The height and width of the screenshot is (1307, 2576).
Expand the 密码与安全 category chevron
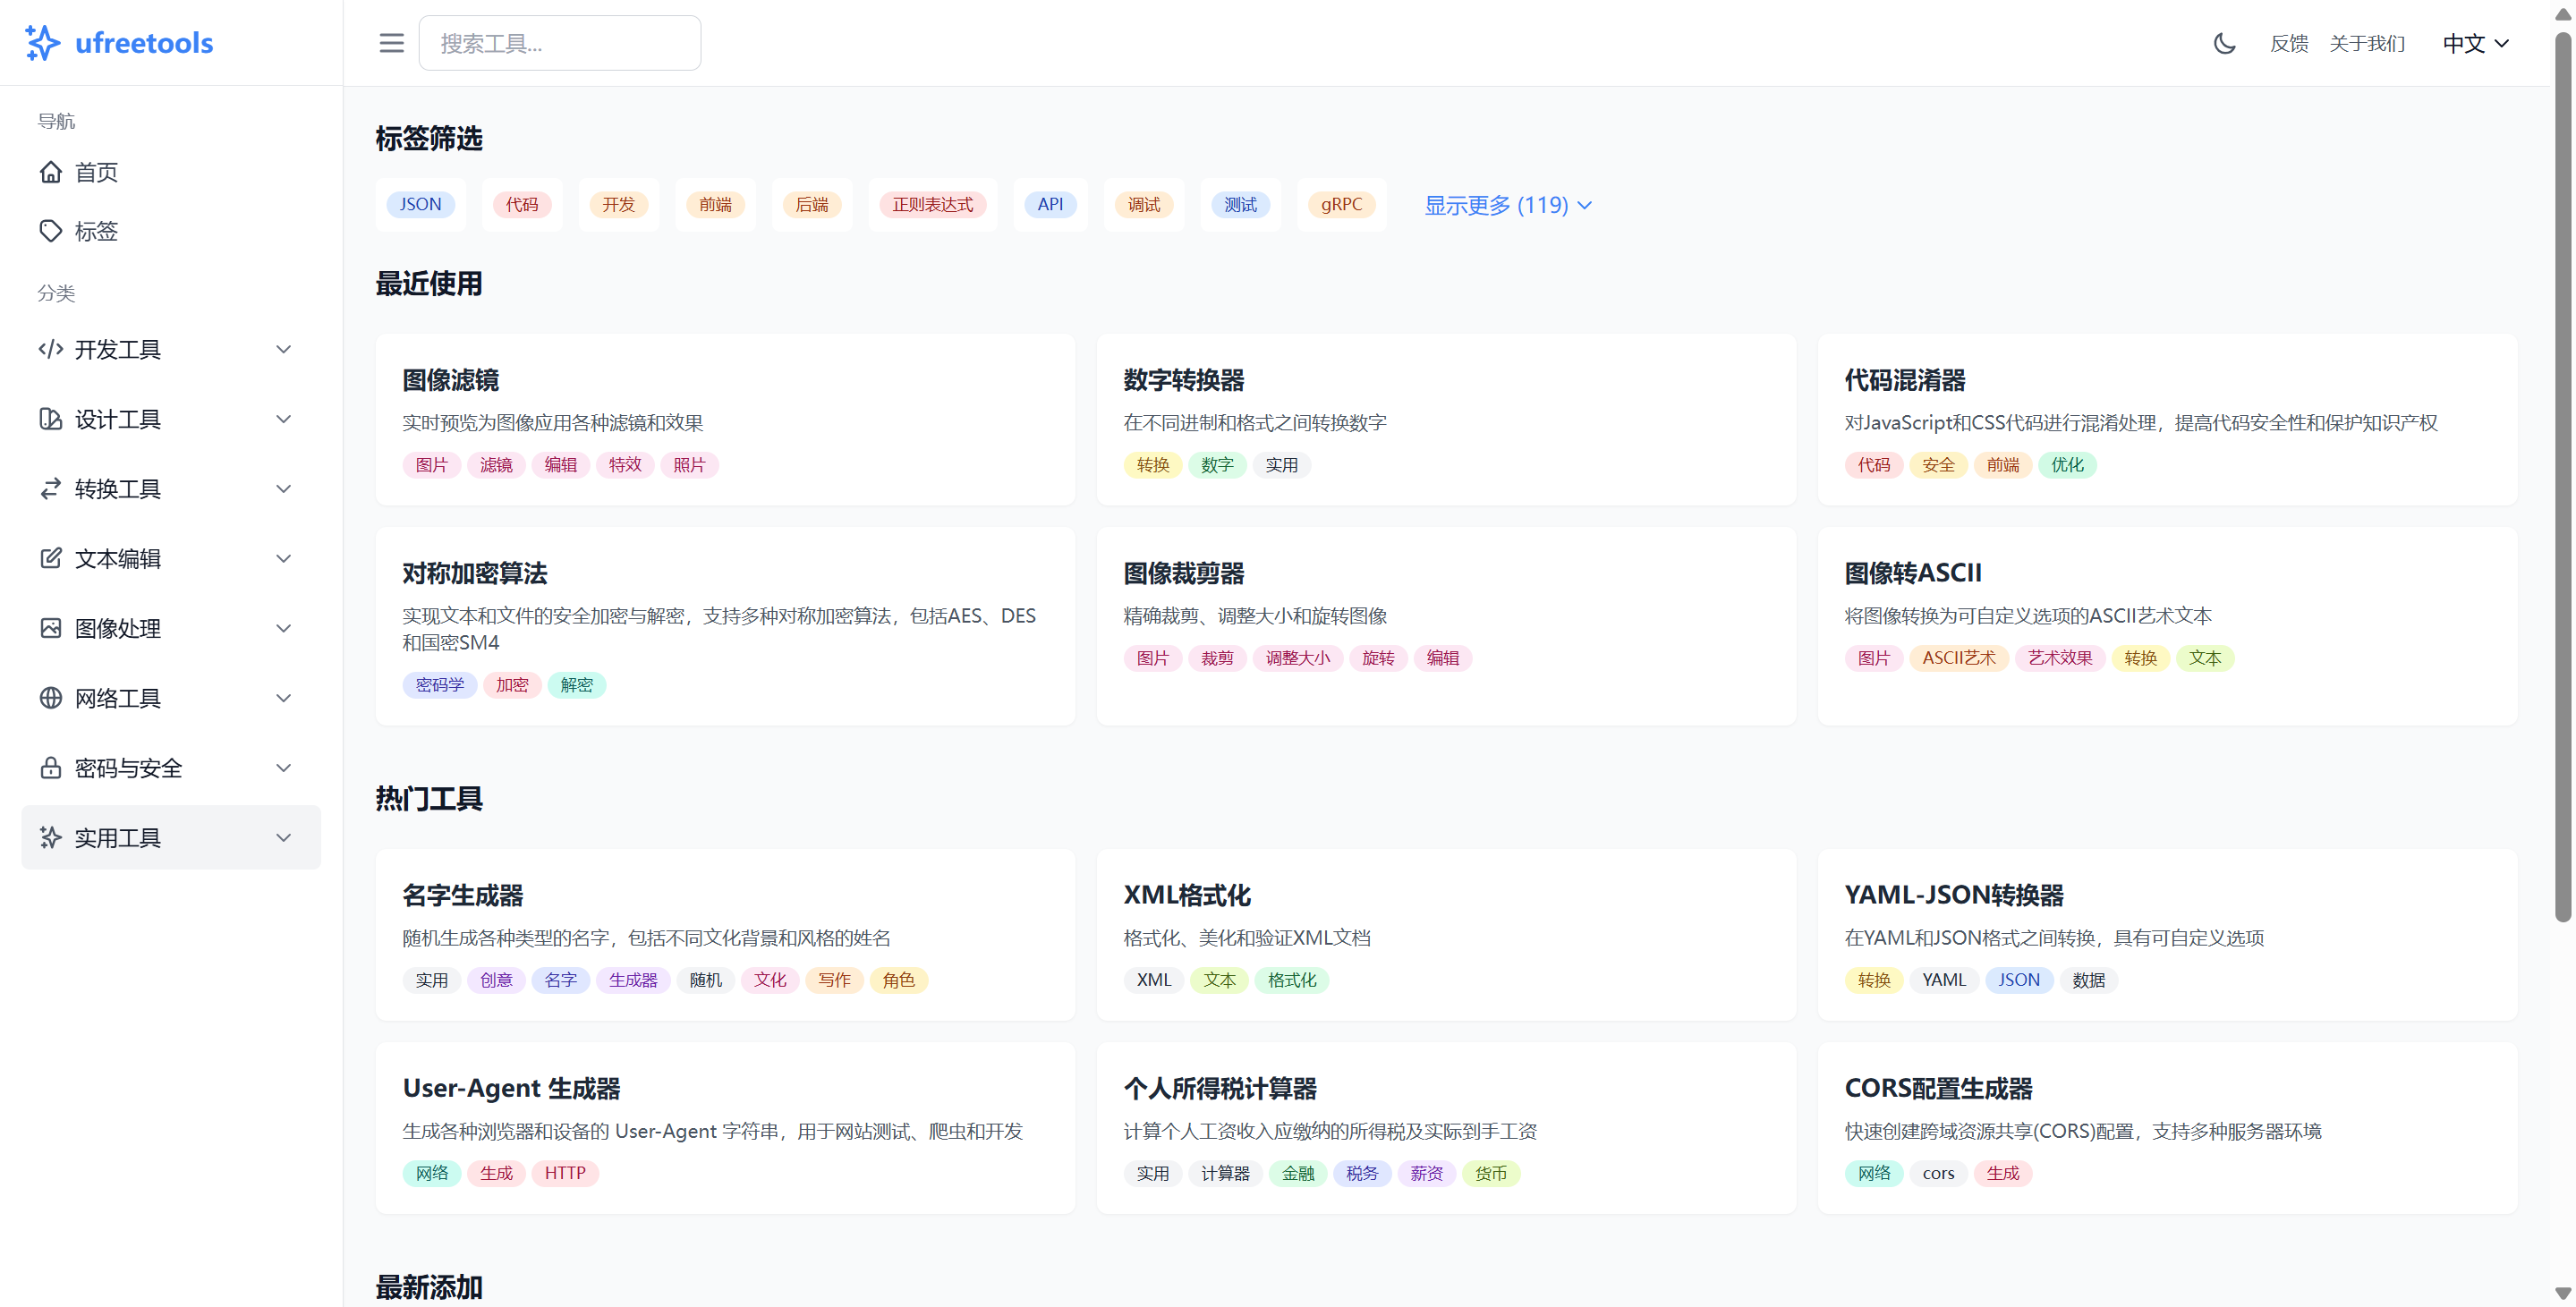284,767
